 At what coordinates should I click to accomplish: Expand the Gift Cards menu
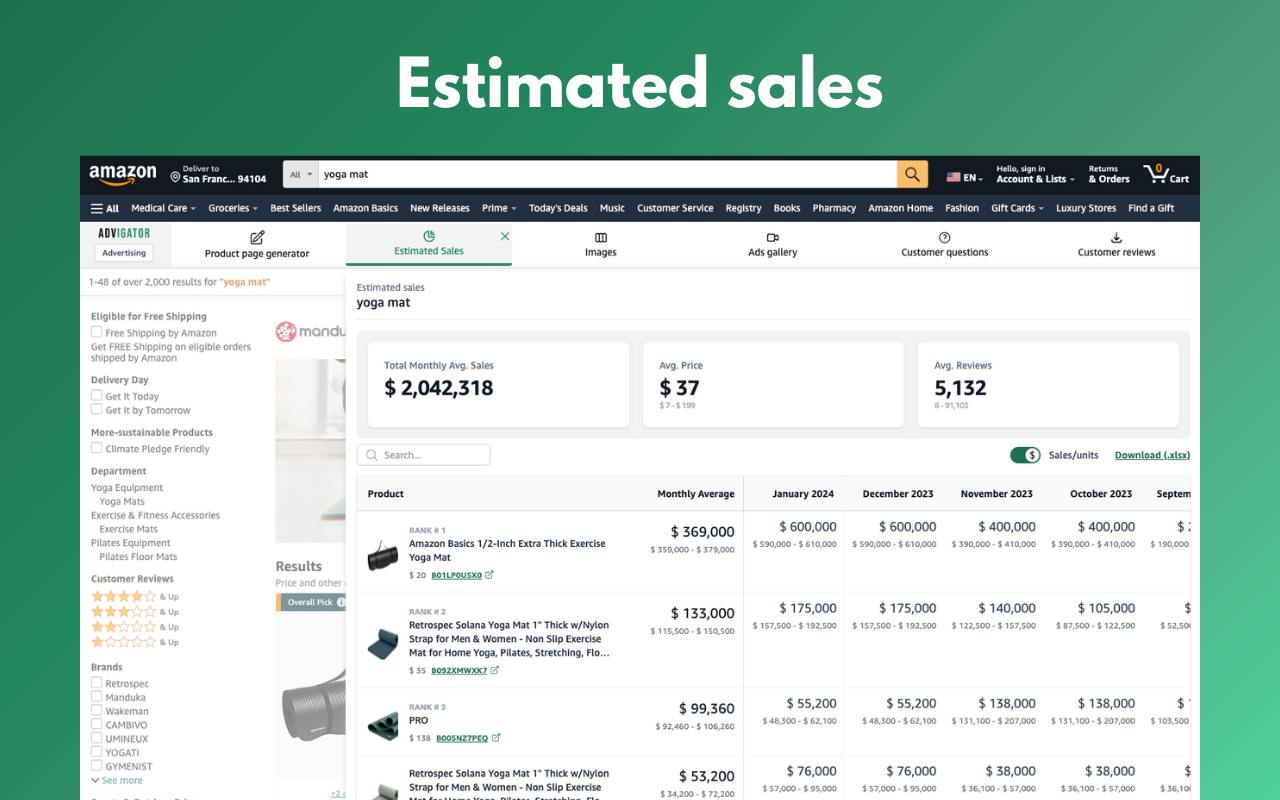coord(1017,208)
